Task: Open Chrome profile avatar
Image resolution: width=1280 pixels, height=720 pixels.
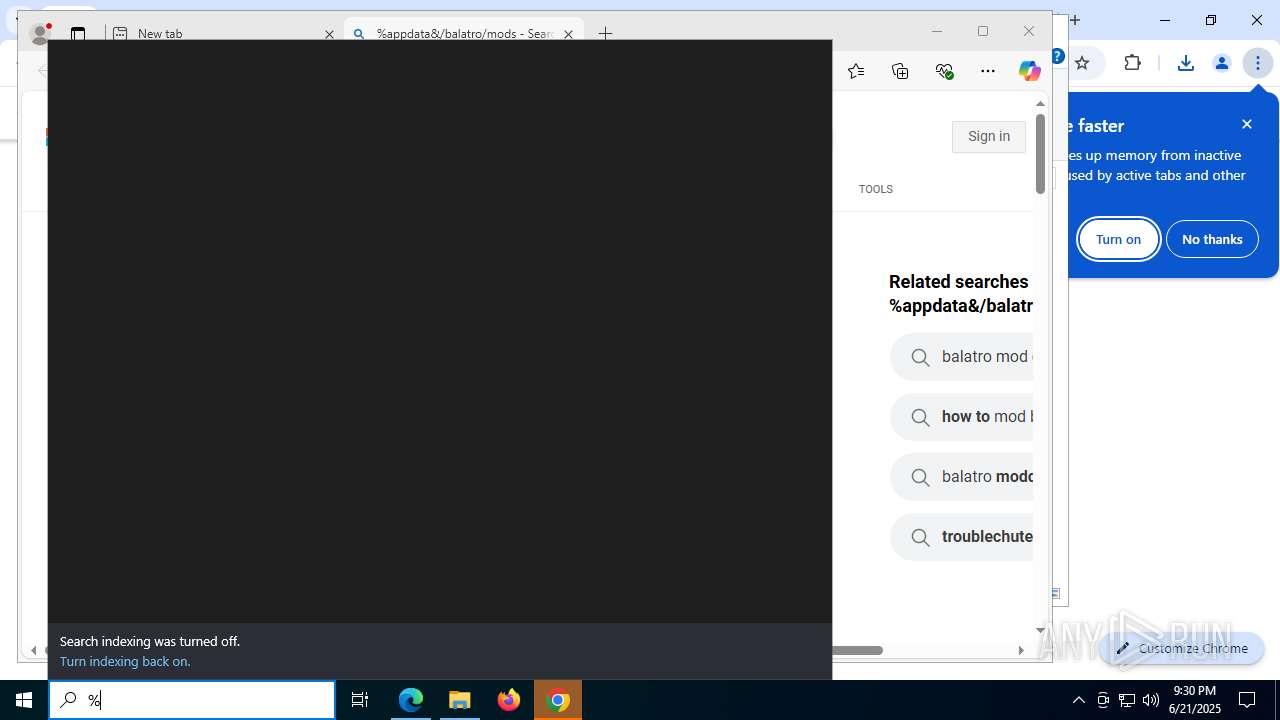Action: coord(1221,63)
